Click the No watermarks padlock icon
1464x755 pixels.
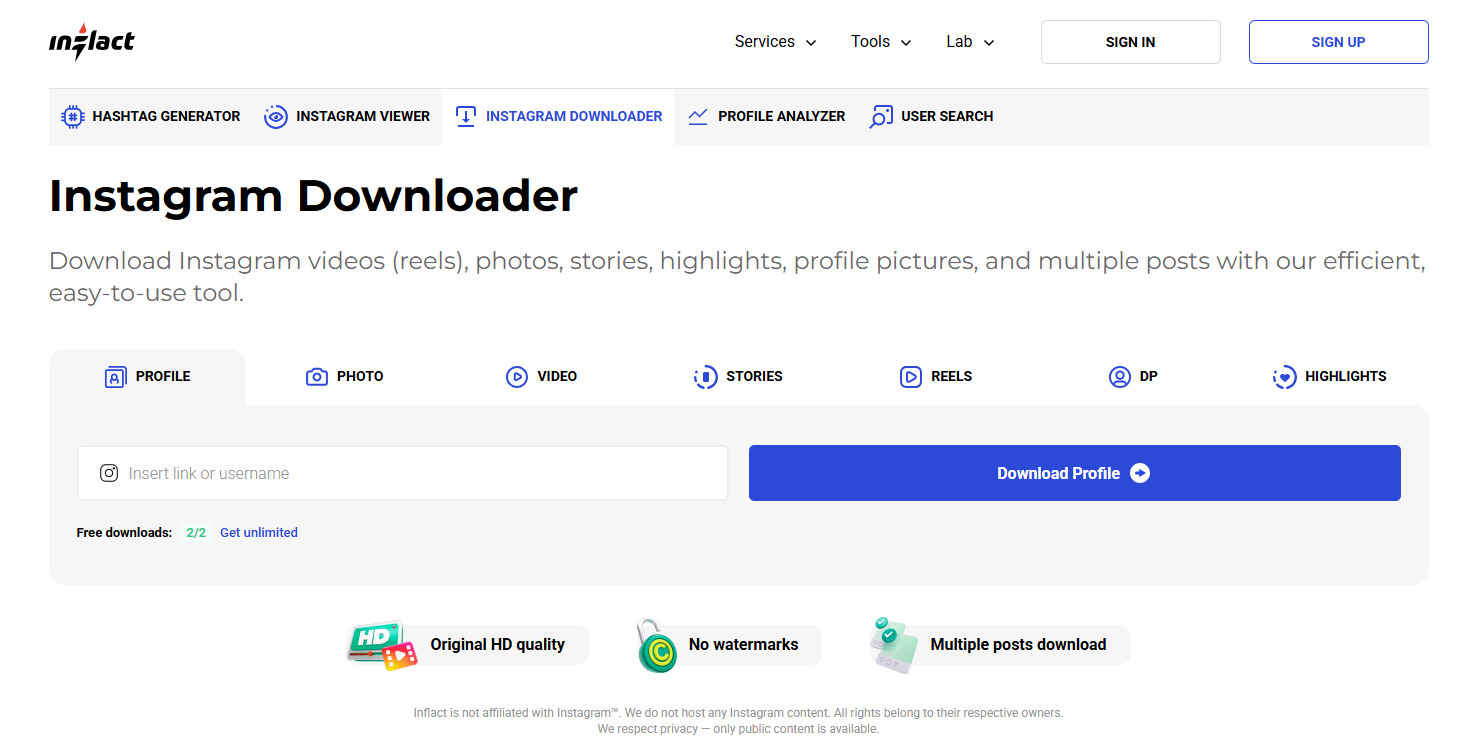(657, 645)
